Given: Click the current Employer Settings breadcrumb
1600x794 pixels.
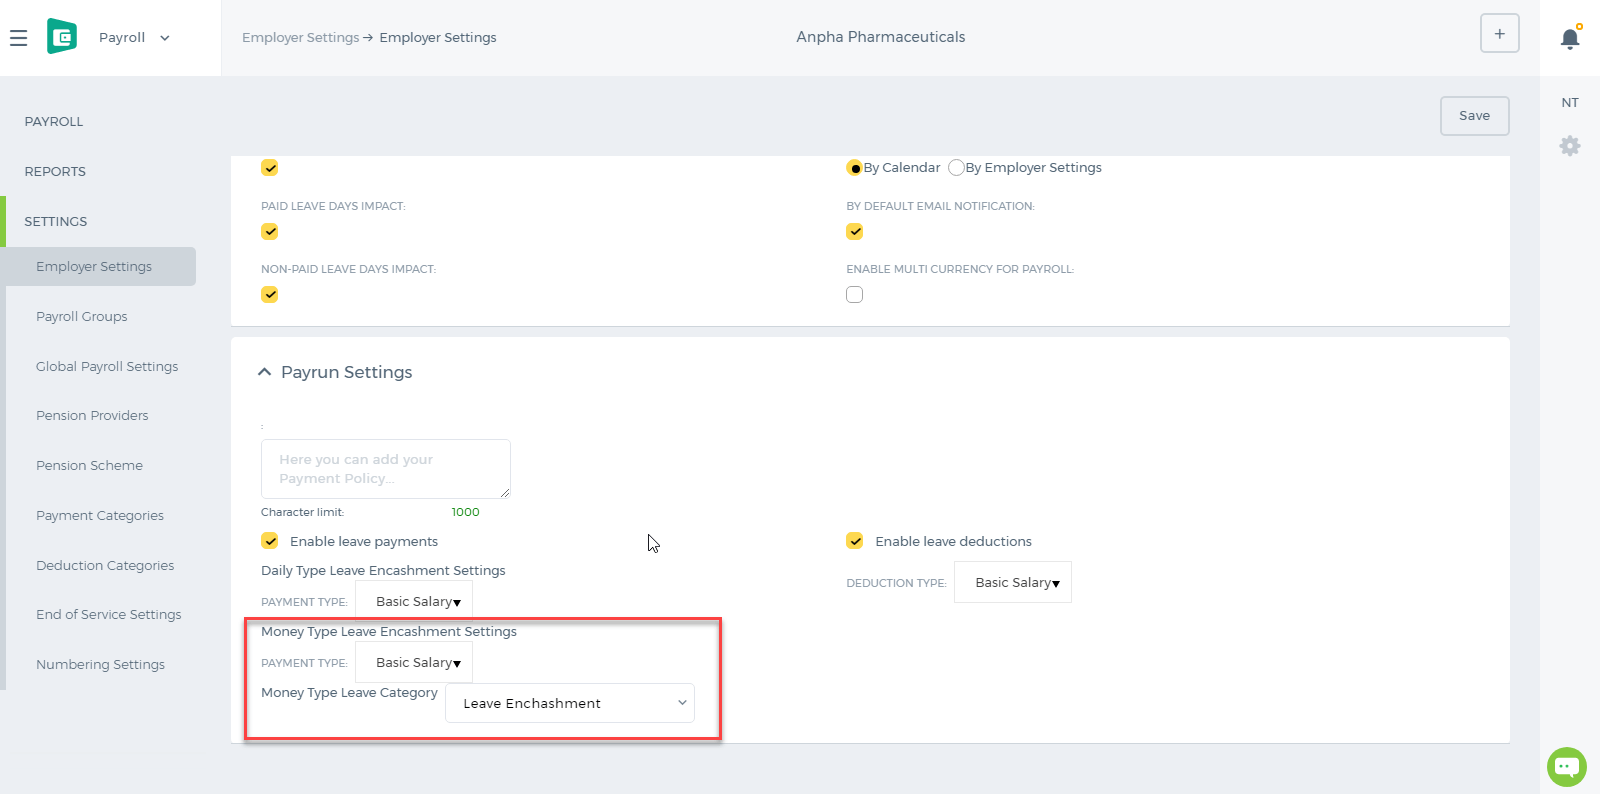Looking at the screenshot, I should coord(438,38).
